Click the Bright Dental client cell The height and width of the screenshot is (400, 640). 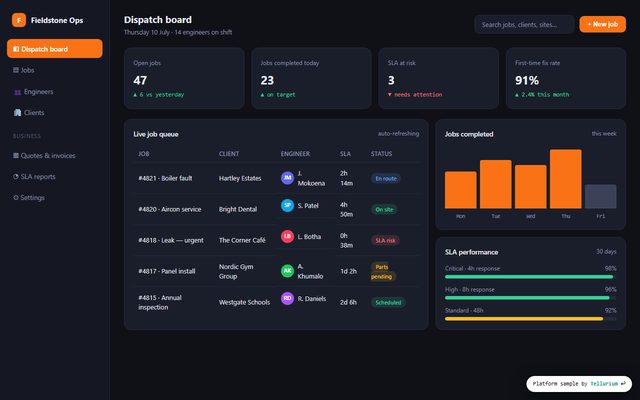[x=238, y=209]
